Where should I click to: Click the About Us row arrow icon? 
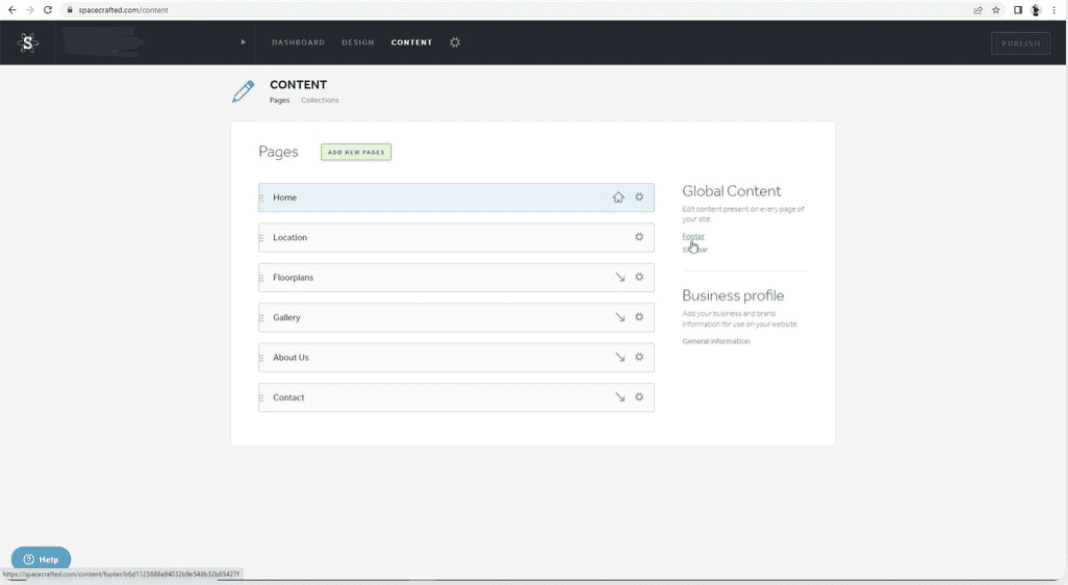620,357
